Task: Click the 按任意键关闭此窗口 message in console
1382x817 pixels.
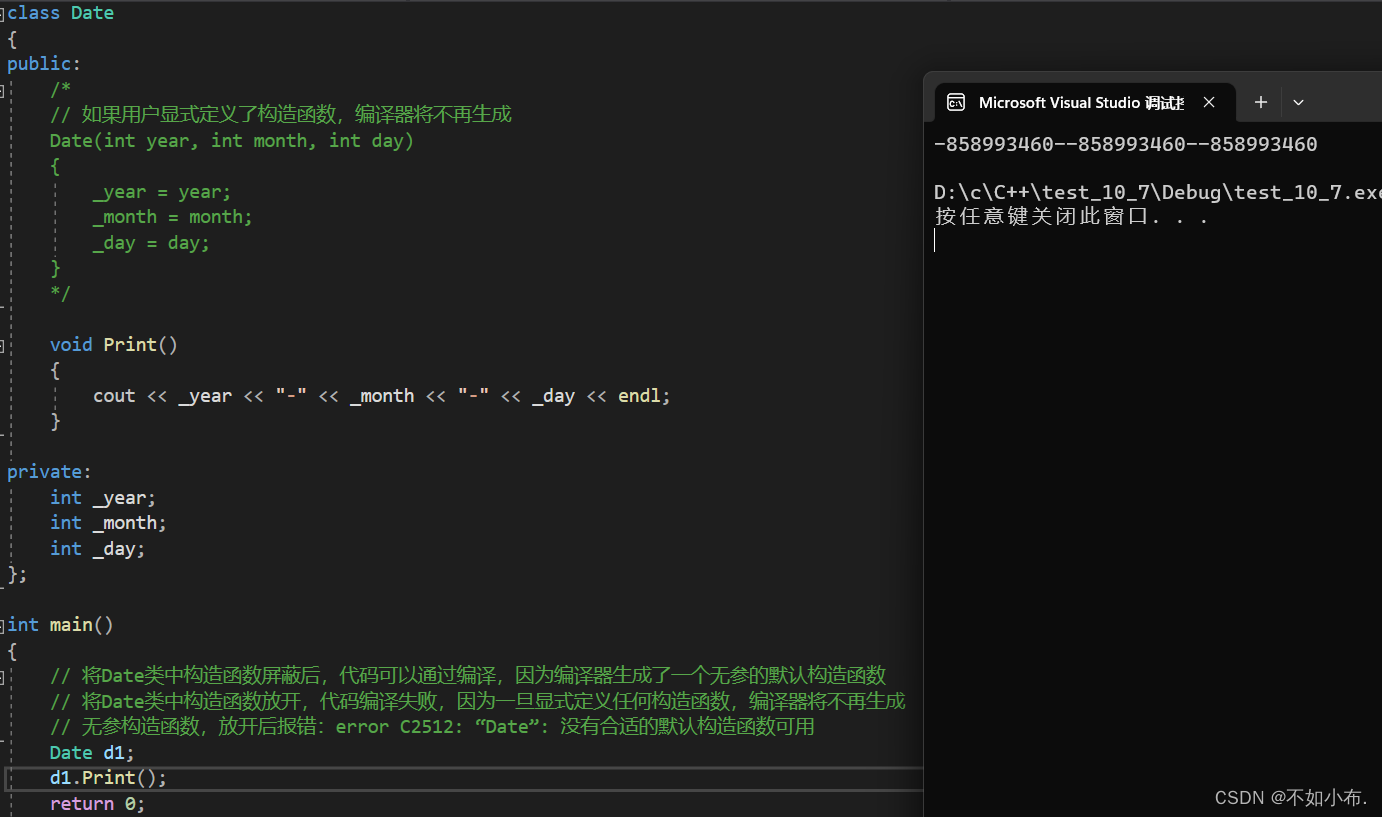Action: [1071, 216]
